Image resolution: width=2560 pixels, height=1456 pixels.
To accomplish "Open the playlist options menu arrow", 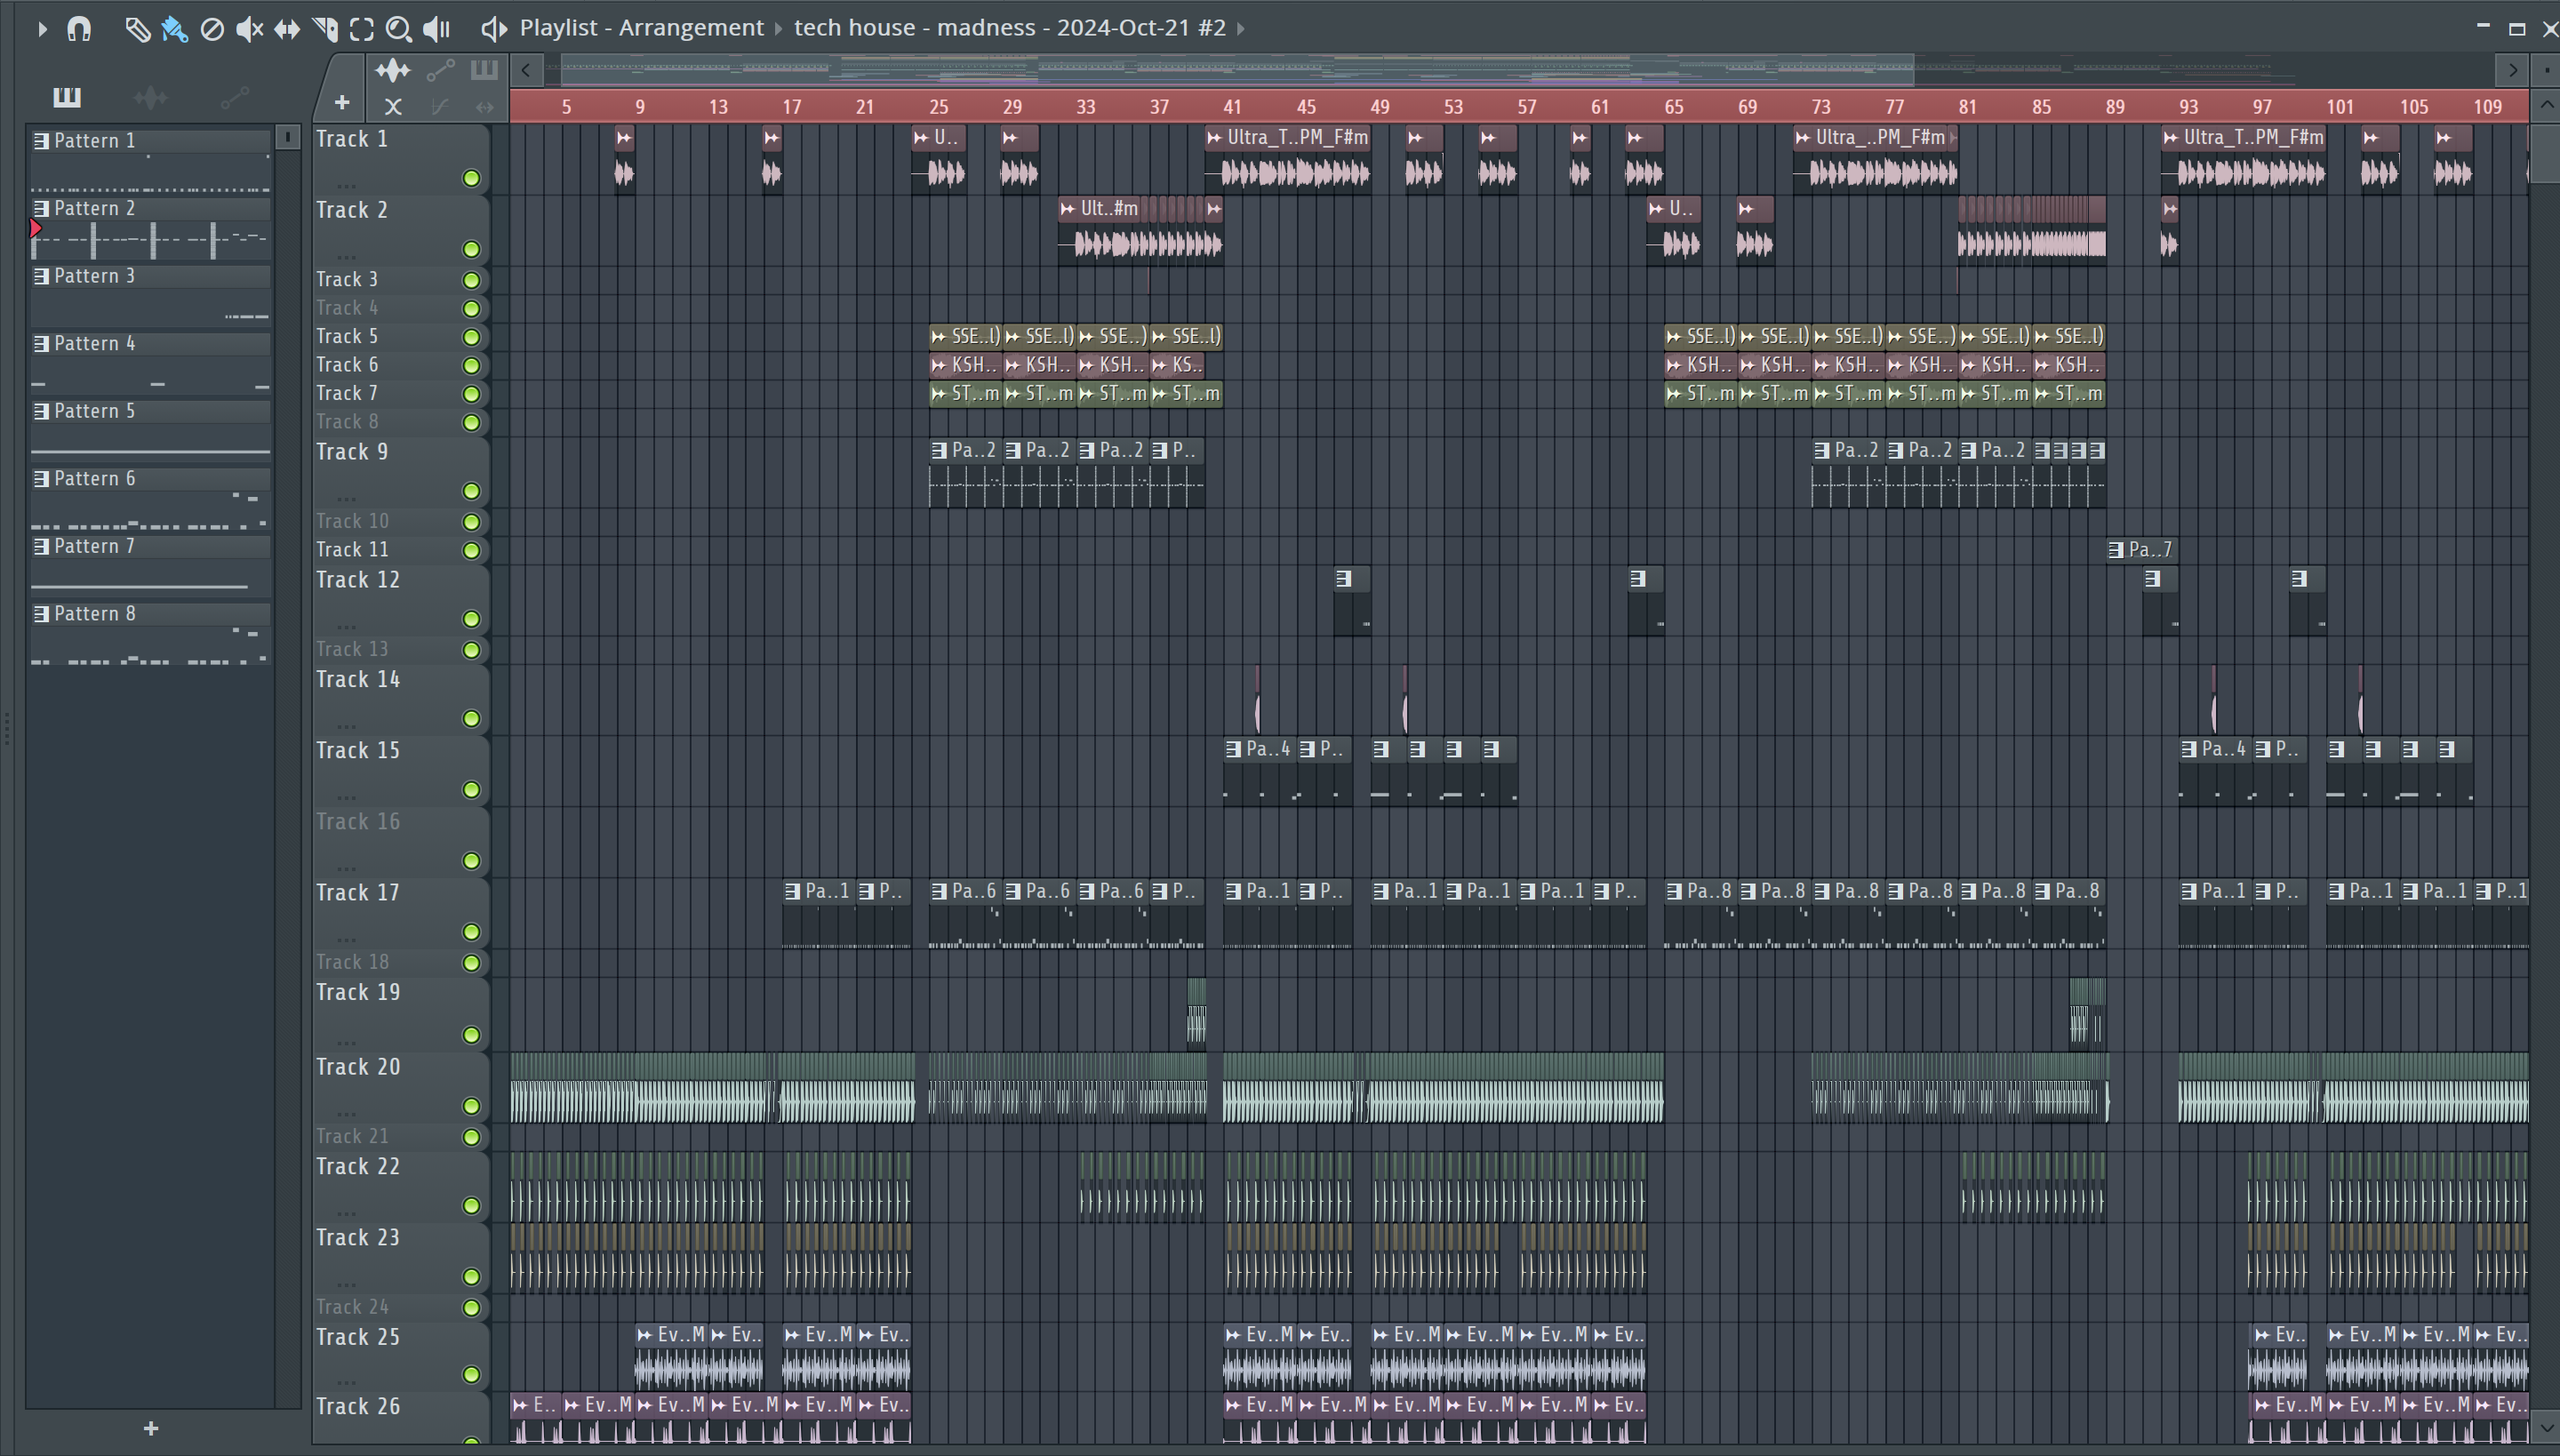I will click(x=41, y=28).
